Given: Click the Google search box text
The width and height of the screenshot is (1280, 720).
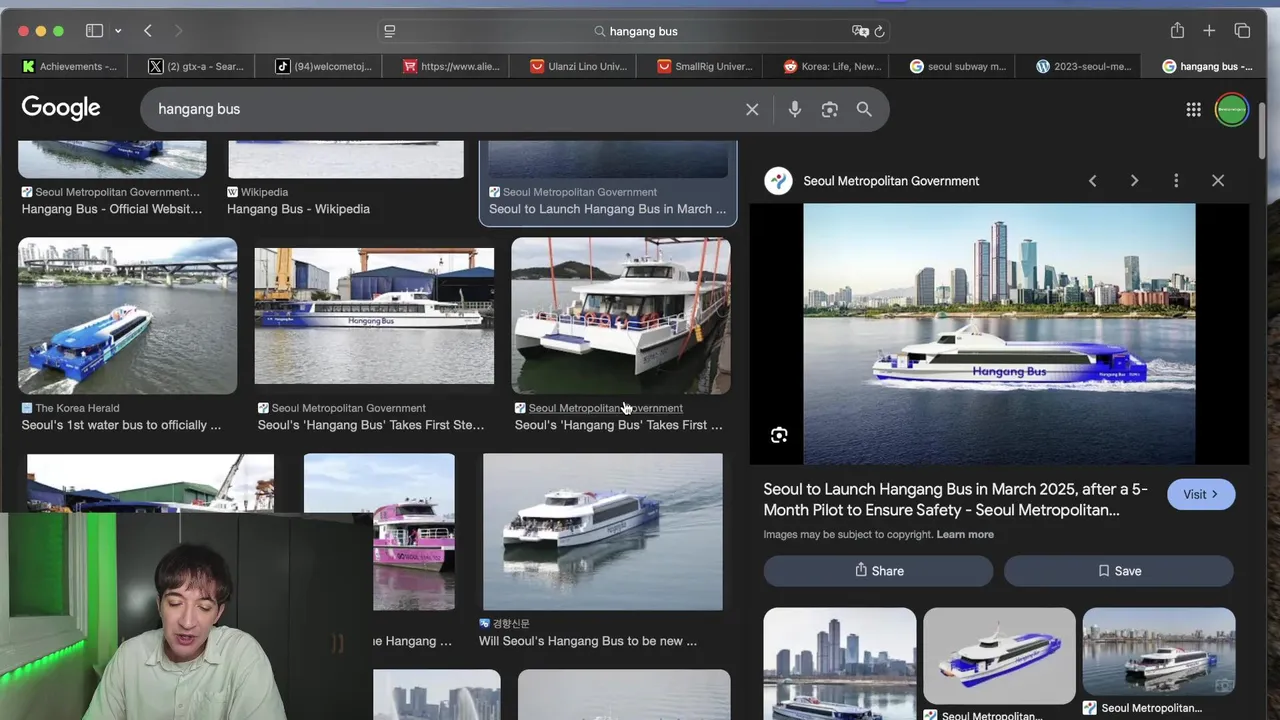Looking at the screenshot, I should point(199,109).
